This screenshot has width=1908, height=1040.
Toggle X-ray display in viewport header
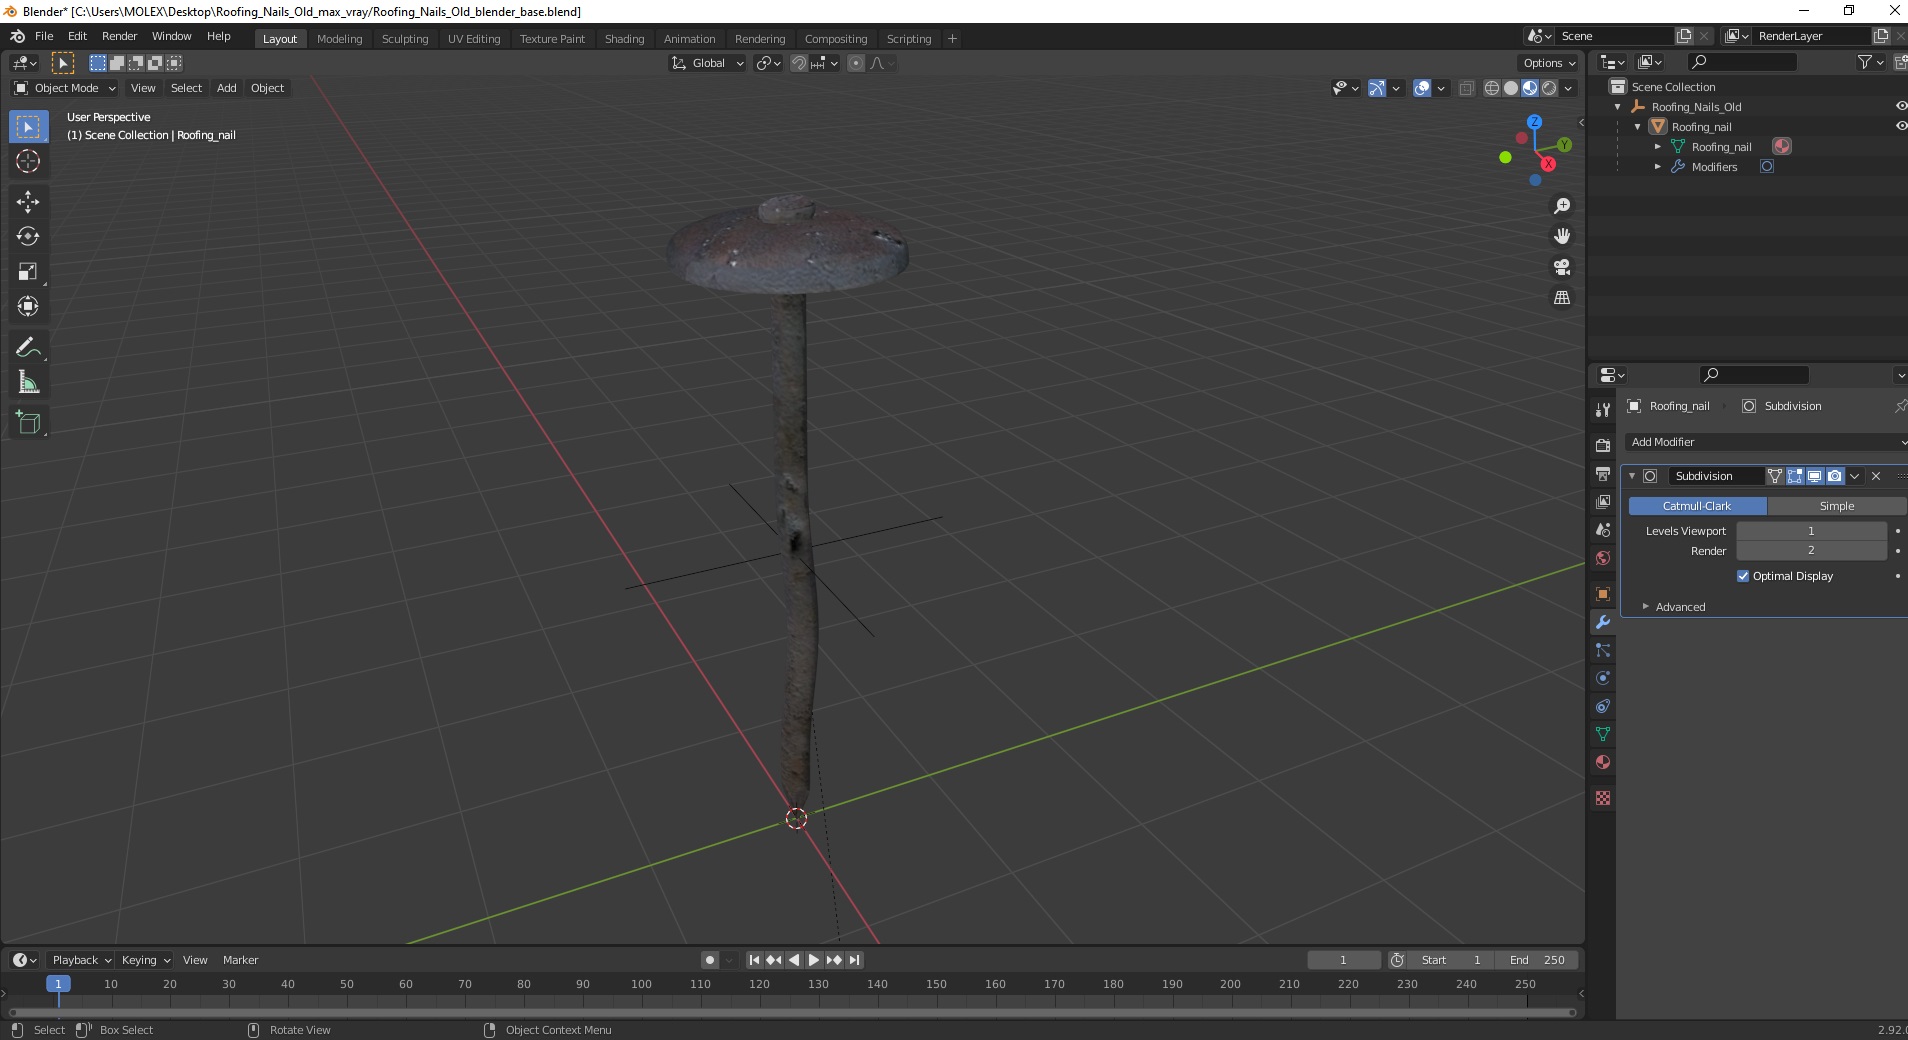[1466, 88]
